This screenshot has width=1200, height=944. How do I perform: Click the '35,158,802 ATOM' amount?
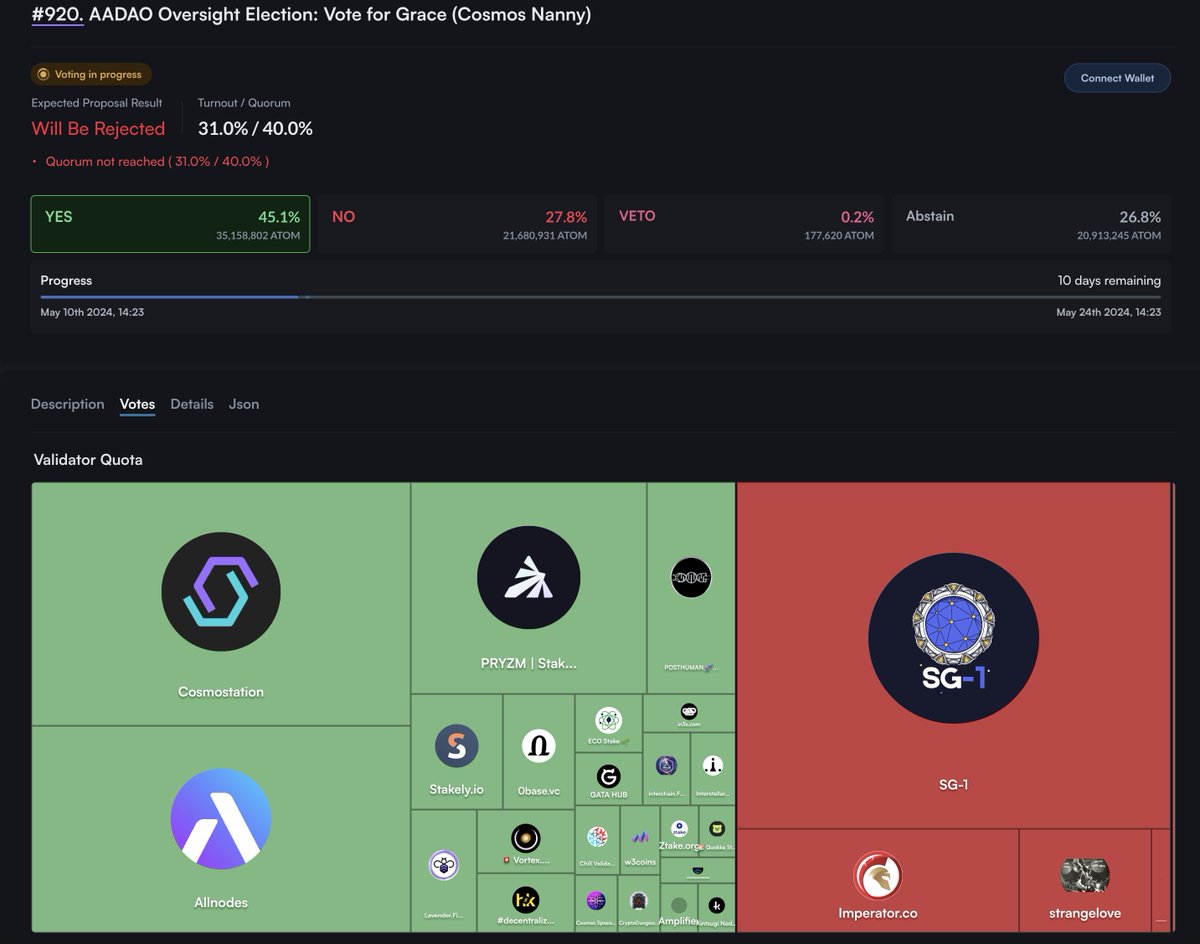(258, 236)
